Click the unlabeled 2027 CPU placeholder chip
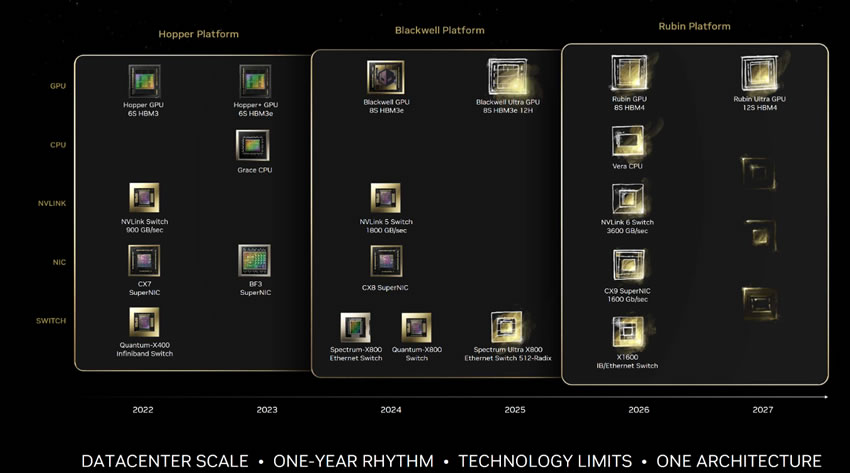The image size is (850, 473). (x=759, y=173)
